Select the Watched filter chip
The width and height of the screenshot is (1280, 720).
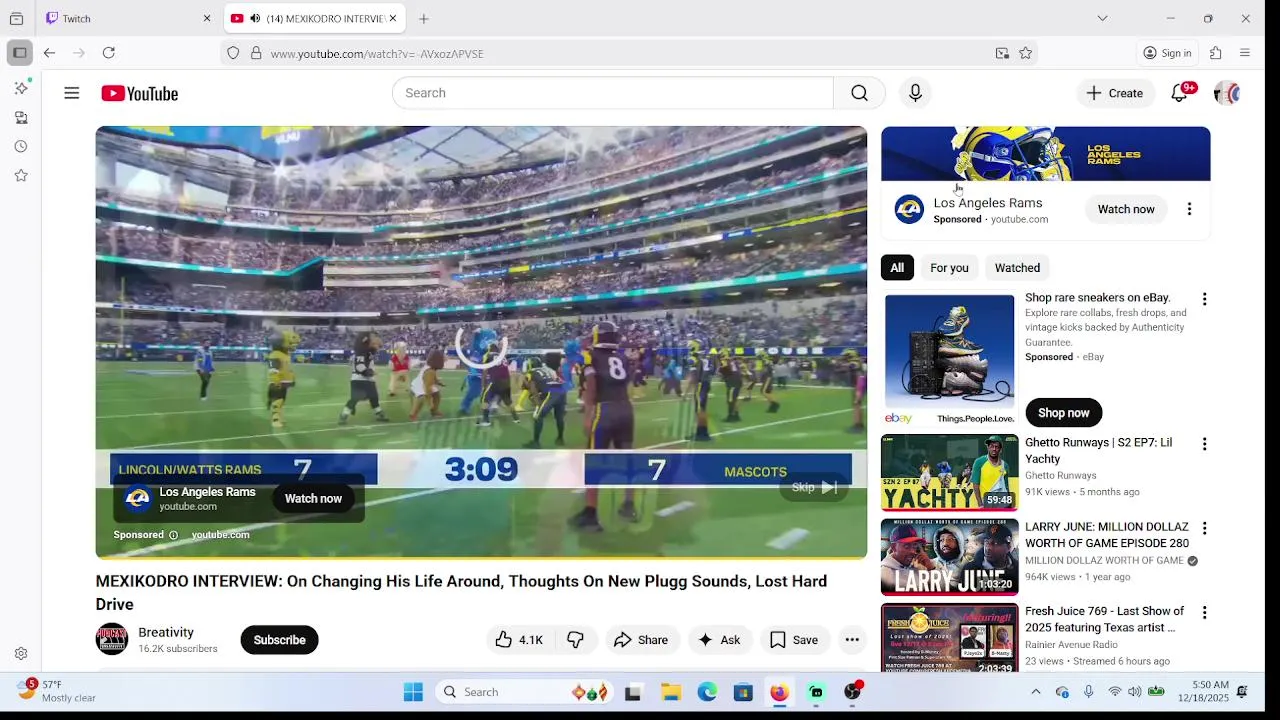[x=1017, y=268]
